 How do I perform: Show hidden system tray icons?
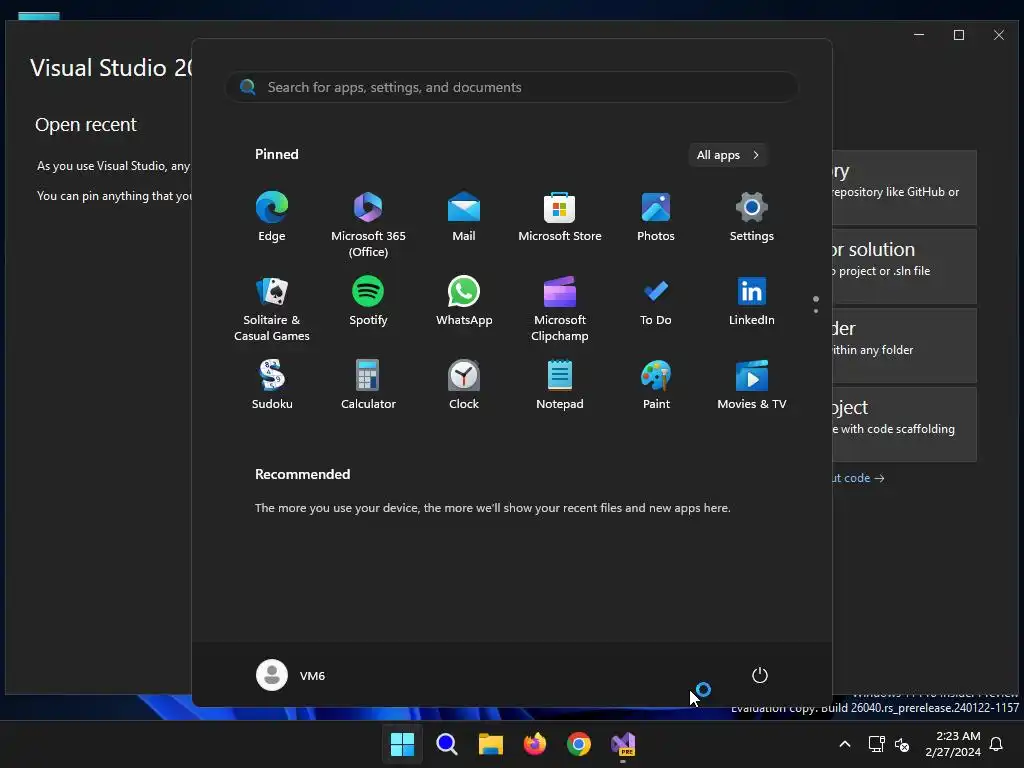(844, 744)
